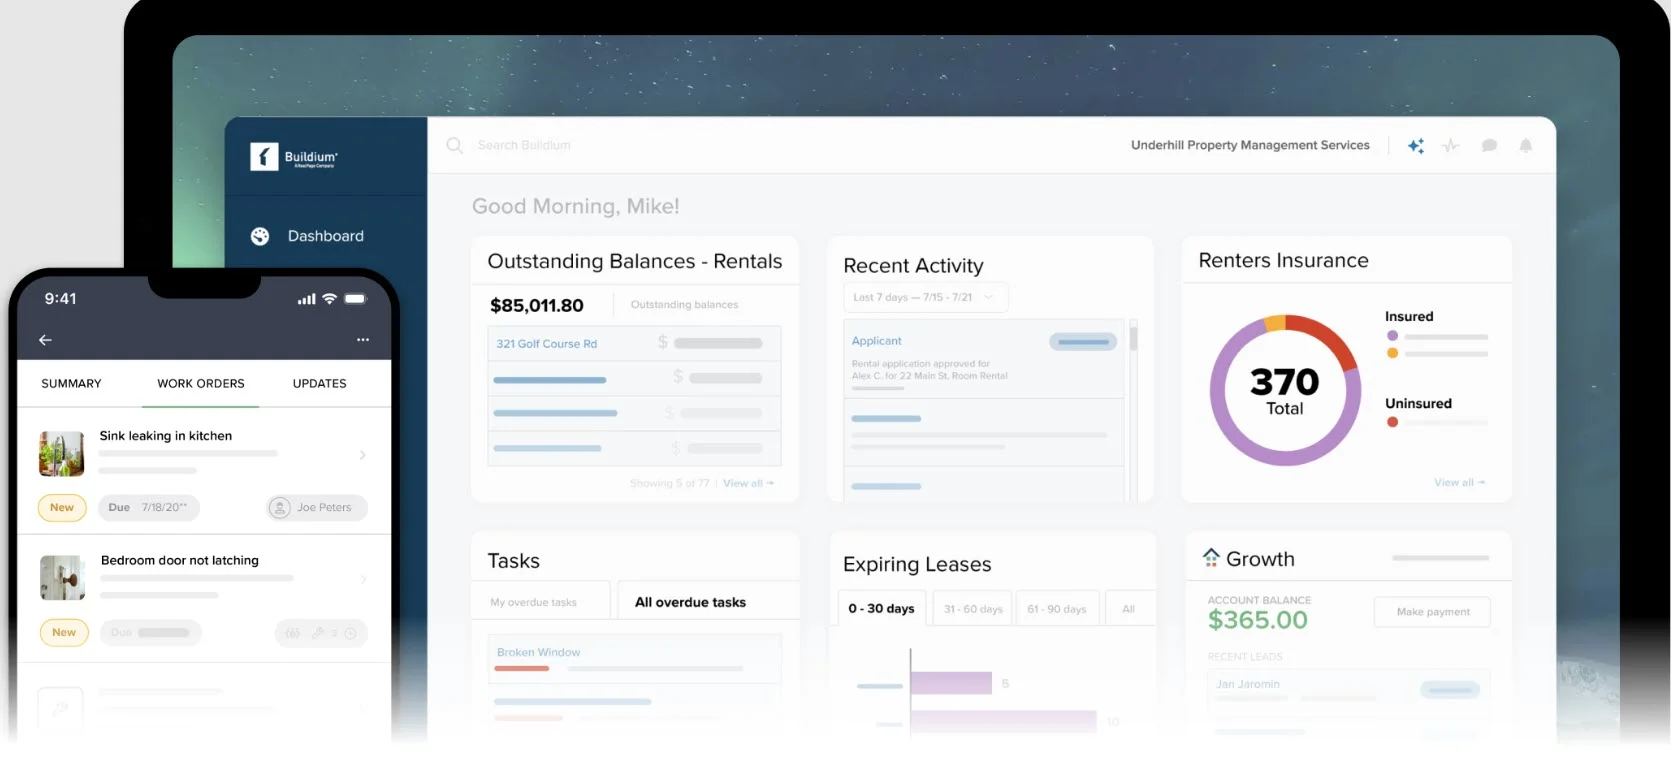Select the 61 - 90 days leases tab
Screen dimensions: 1671x774
click(1056, 608)
